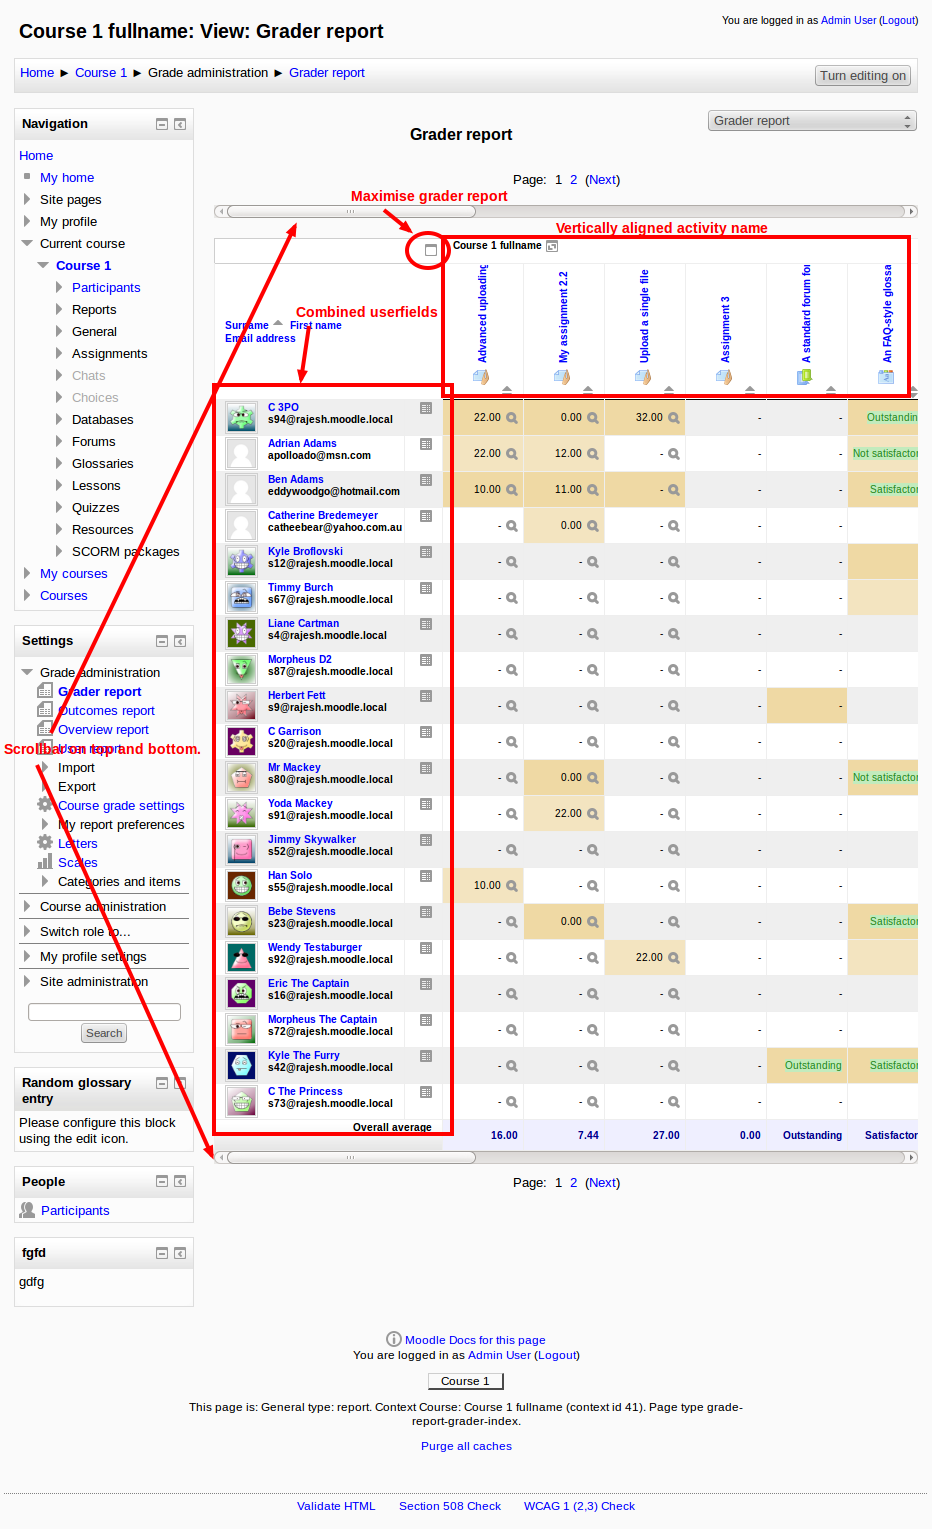Click magnifier icon beside C 3PO's 22.00 grade
Image resolution: width=932 pixels, height=1529 pixels.
(x=512, y=418)
